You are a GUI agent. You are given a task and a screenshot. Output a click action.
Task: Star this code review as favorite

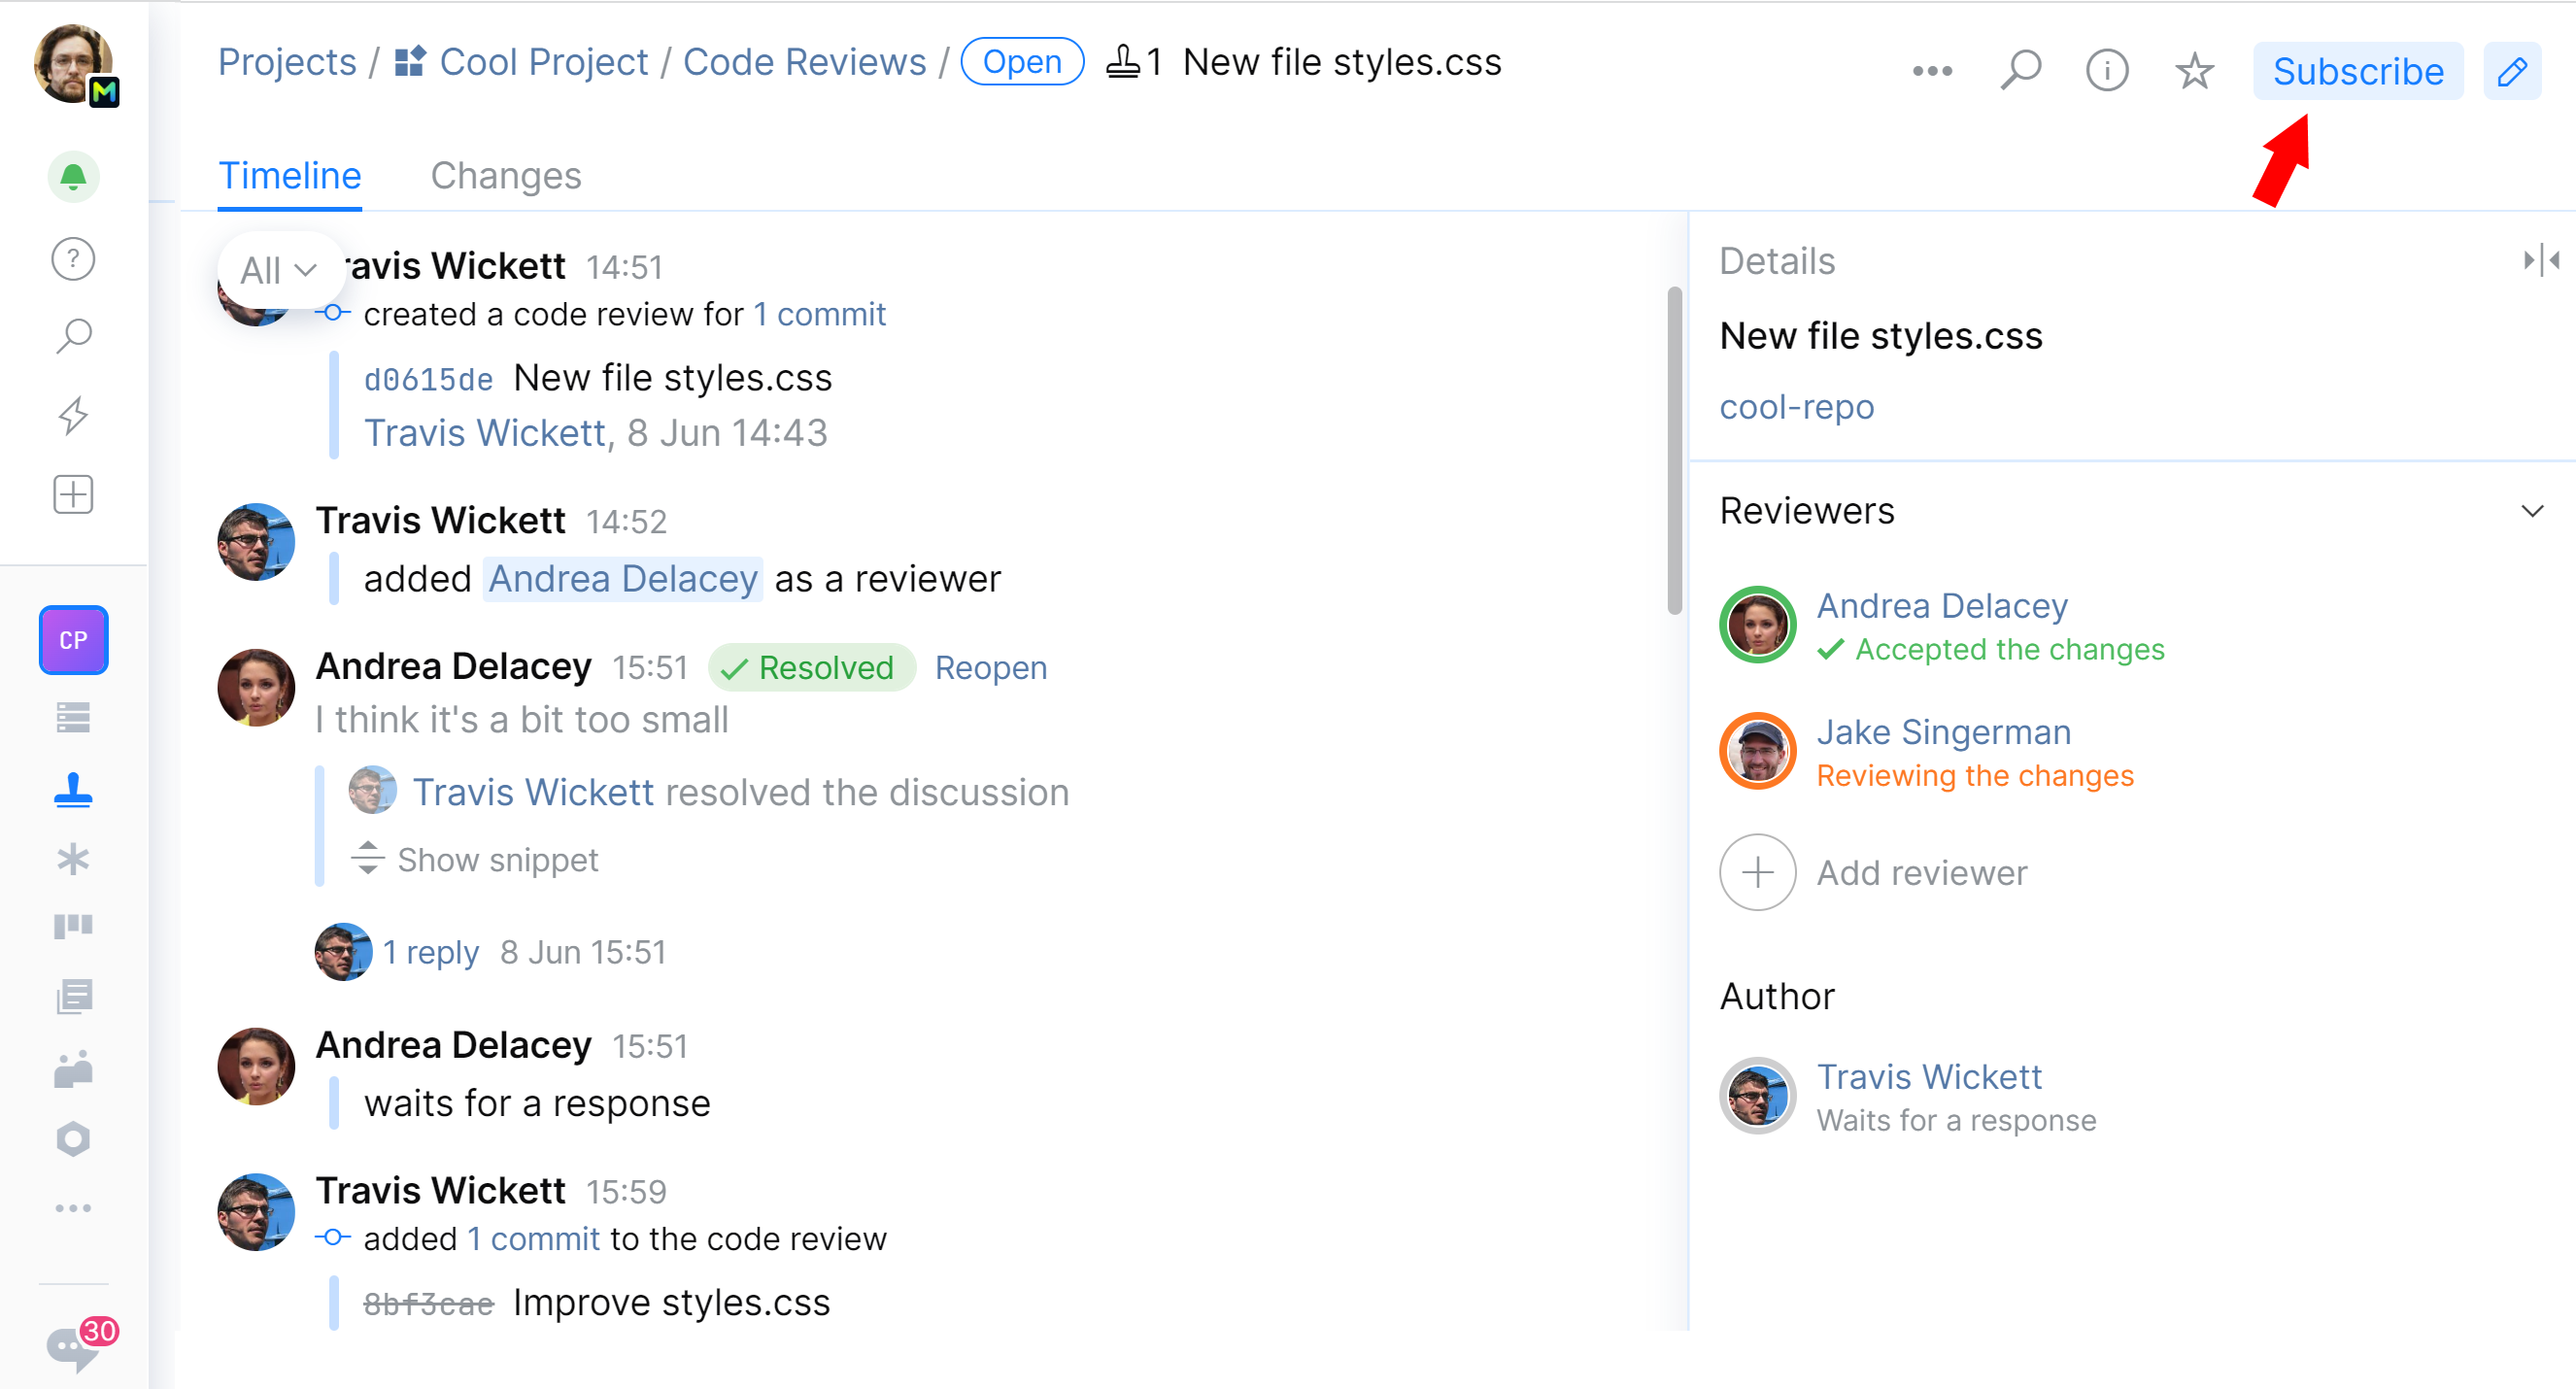coord(2193,71)
